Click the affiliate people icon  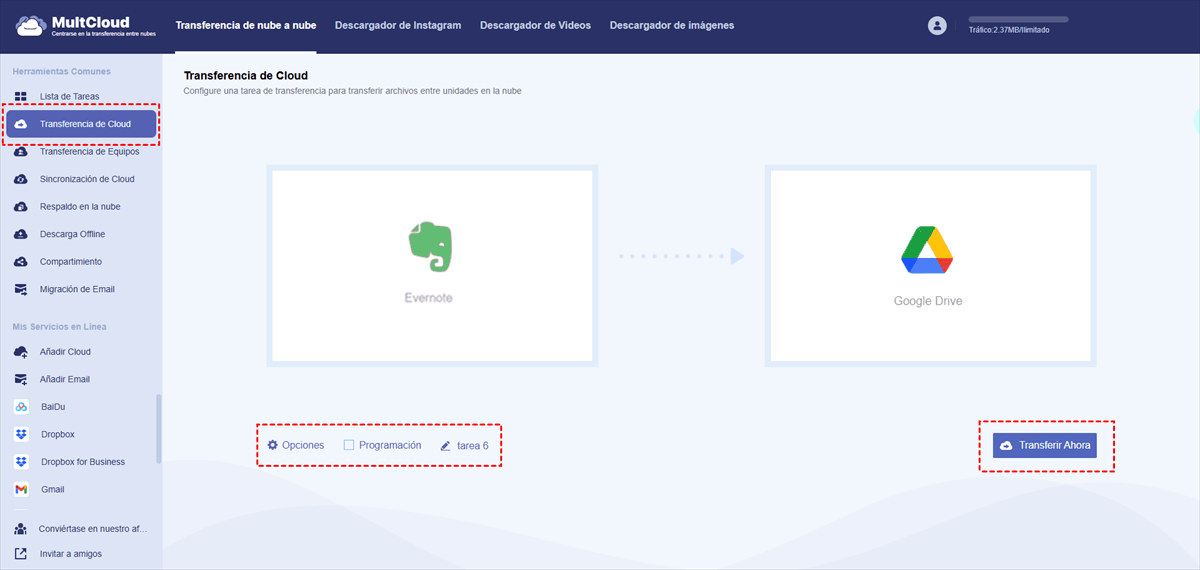click(x=20, y=528)
